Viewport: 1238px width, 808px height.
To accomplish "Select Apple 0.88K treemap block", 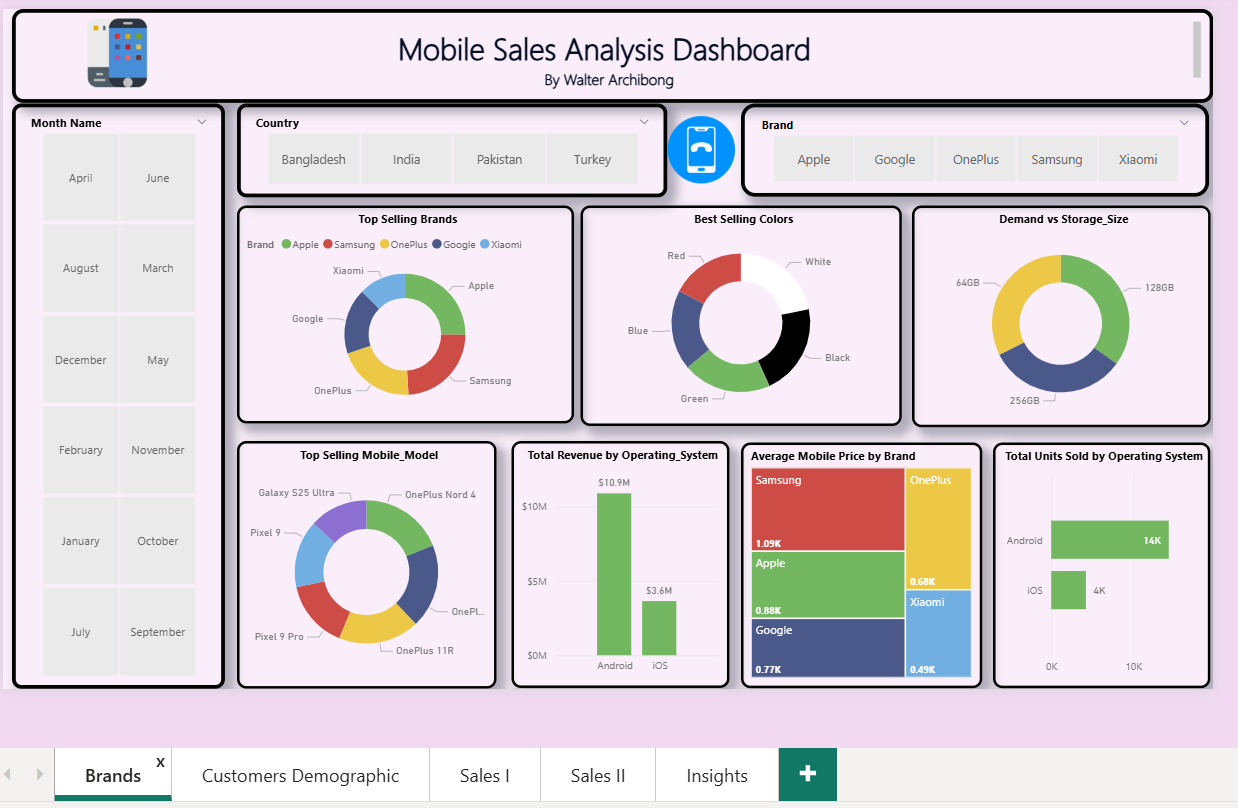I will coord(828,585).
